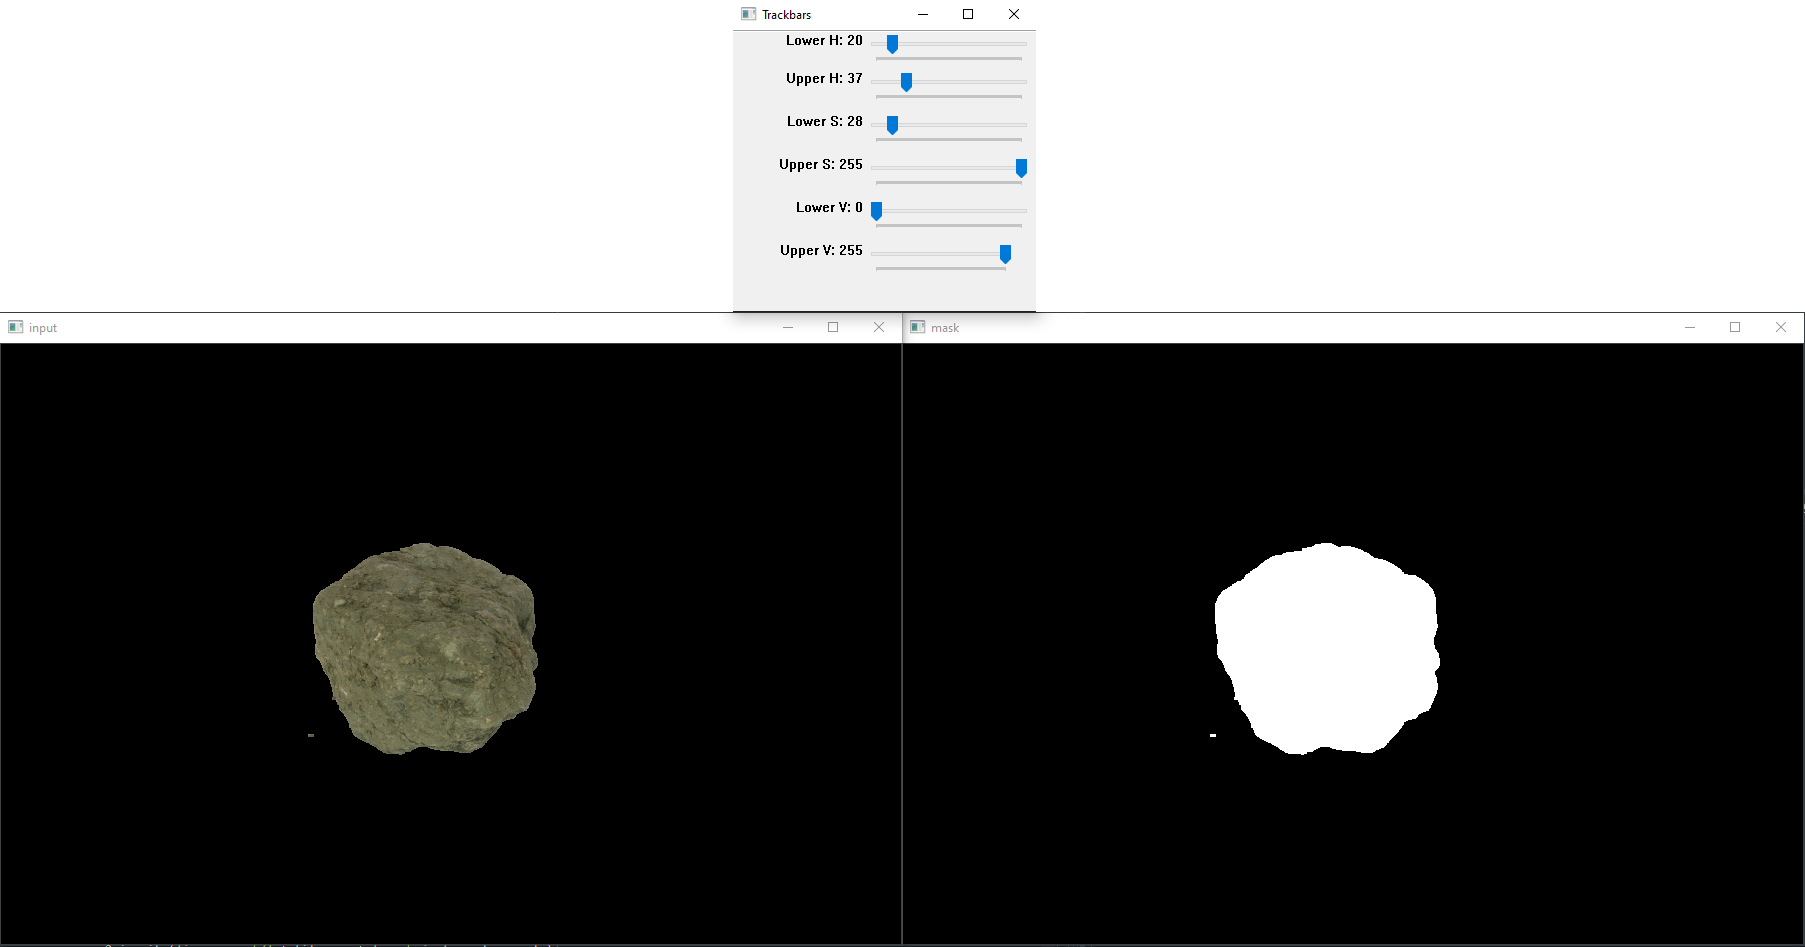
Task: Click the 'mask' window title text
Action: 945,328
